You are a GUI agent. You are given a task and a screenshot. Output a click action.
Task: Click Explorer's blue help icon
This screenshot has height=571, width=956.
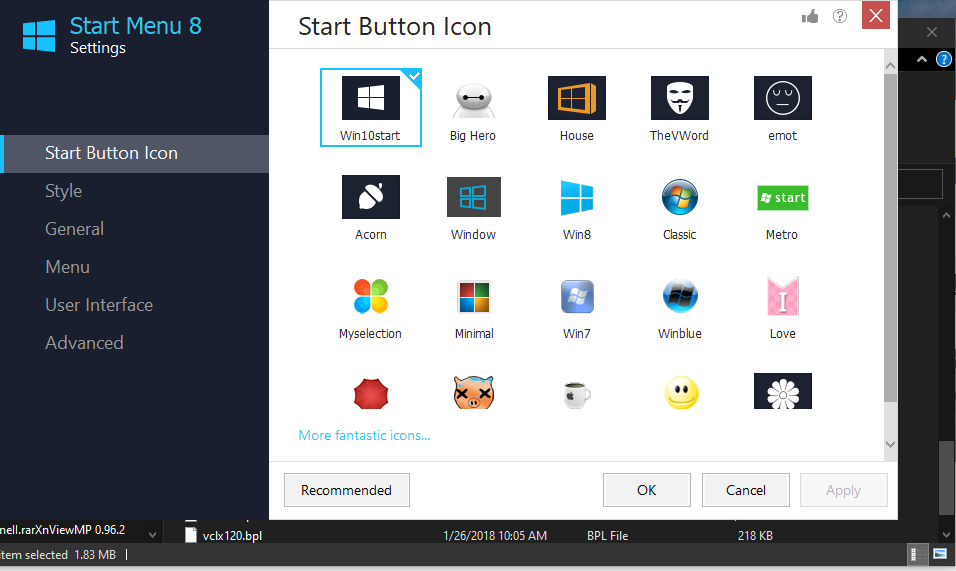[944, 59]
